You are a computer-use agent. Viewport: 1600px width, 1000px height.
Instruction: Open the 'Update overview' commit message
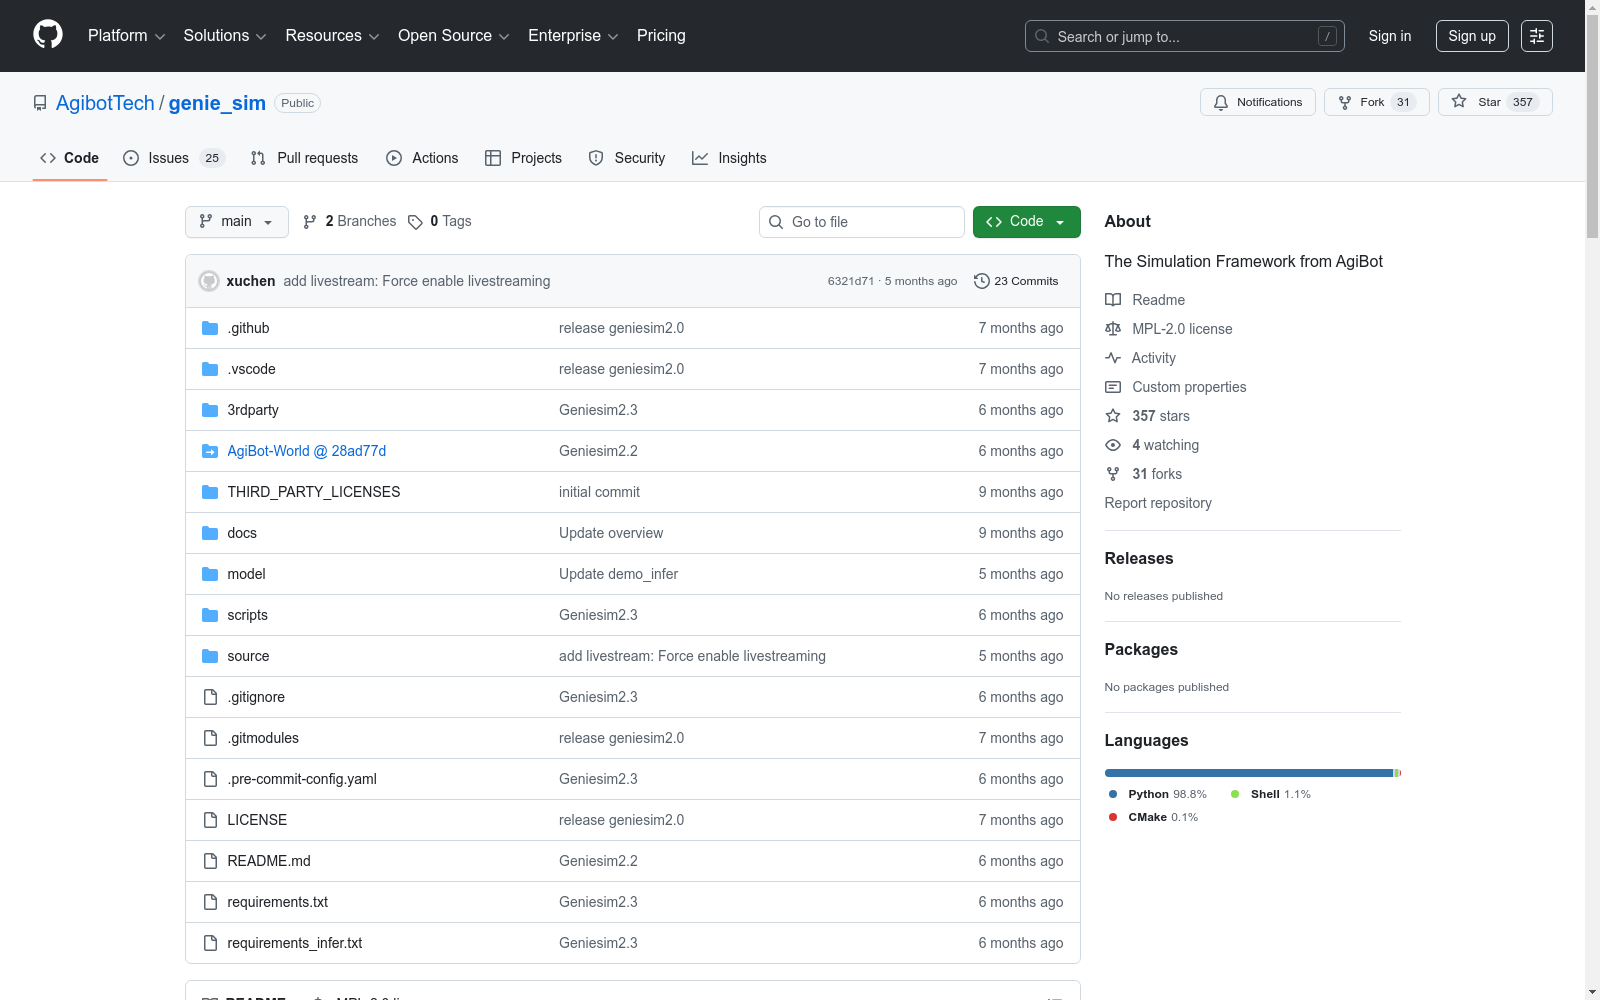pos(611,533)
